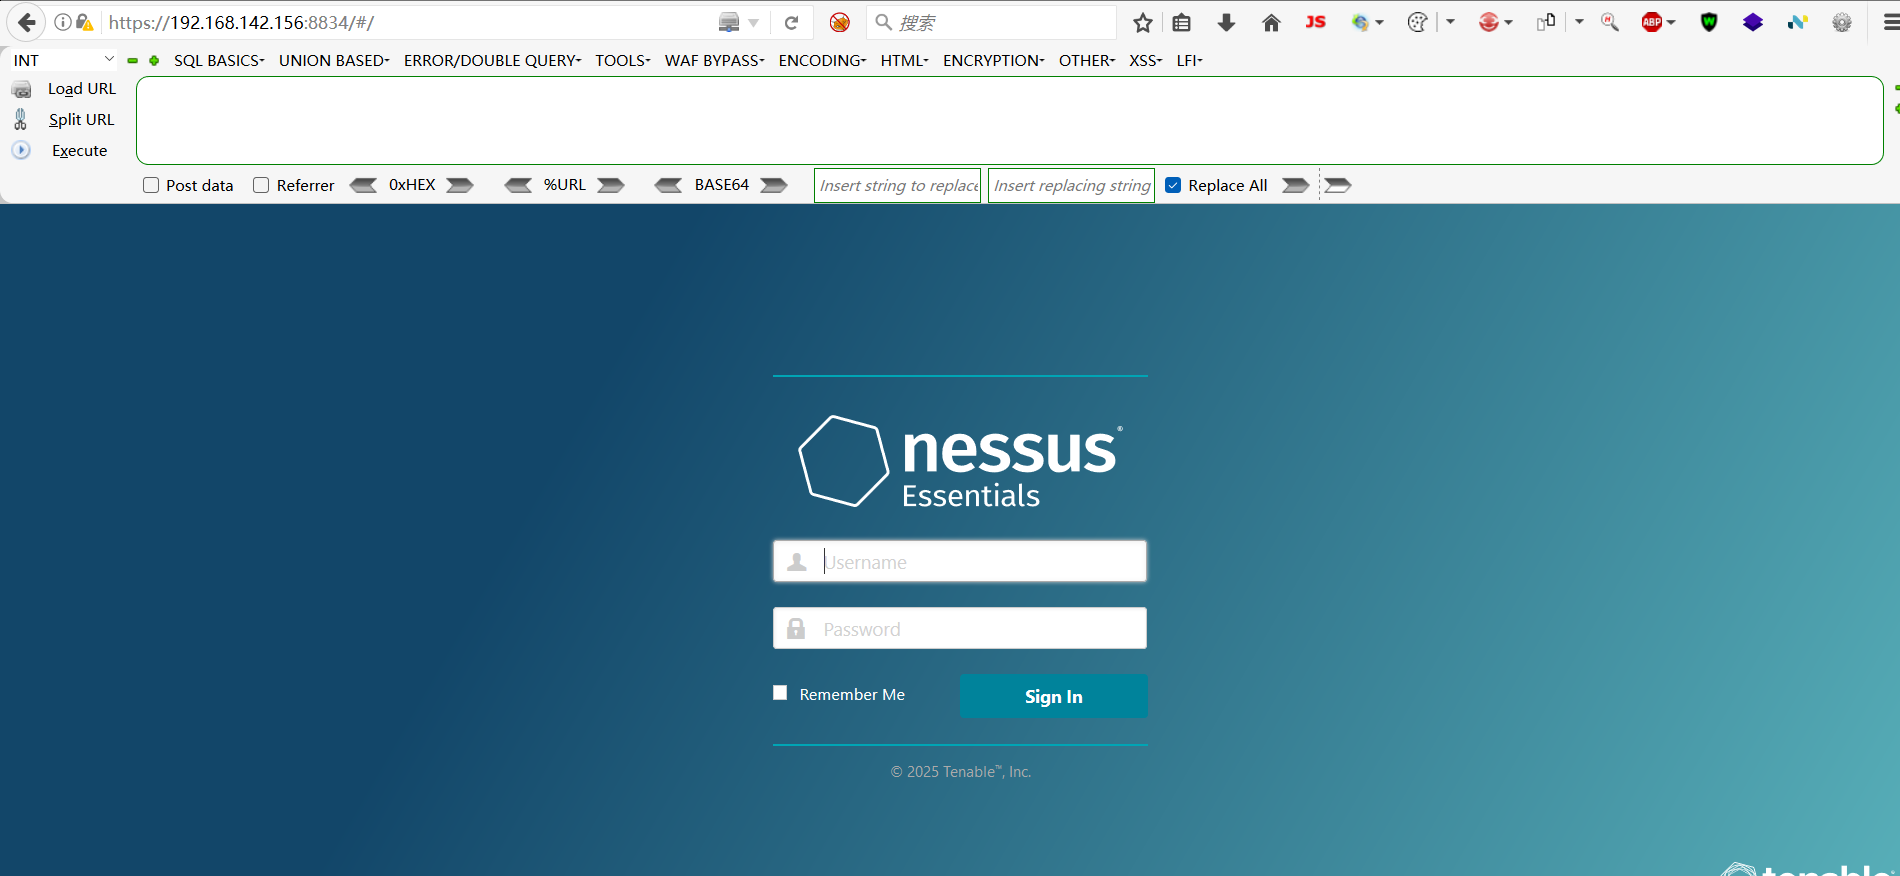Go to the home page
Viewport: 1900px width, 876px height.
1271,22
